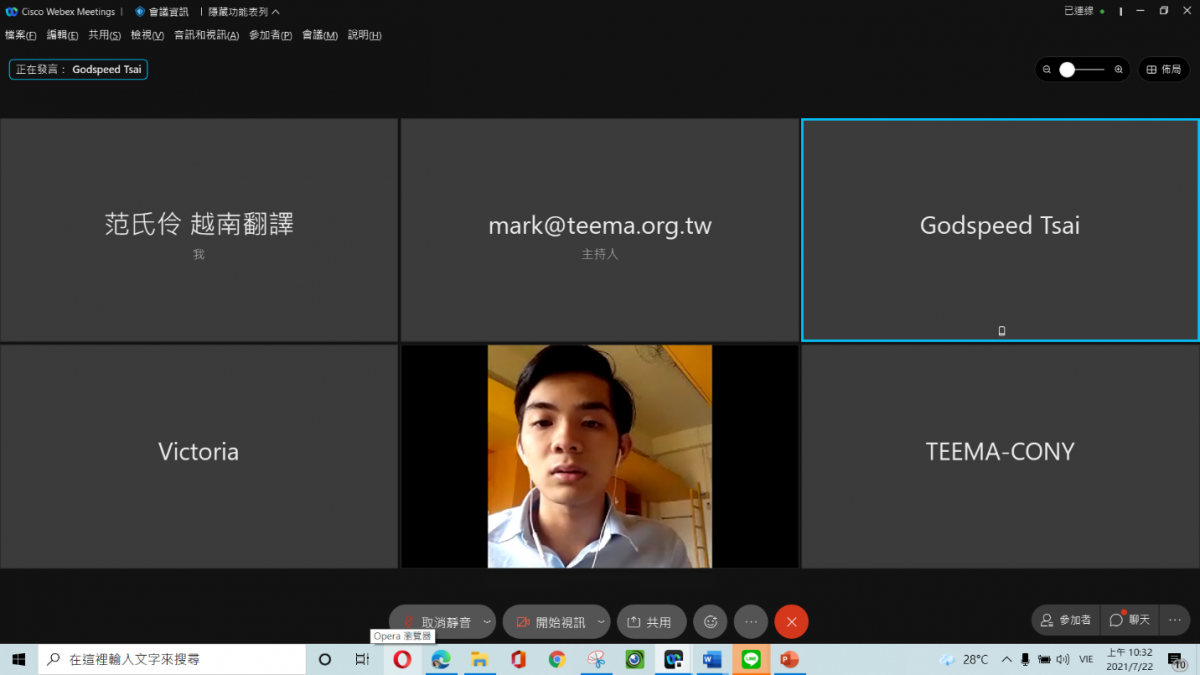Viewport: 1200px width, 675px height.
Task: Collapse the menu bar via 隱藏功能表列
Action: click(243, 12)
